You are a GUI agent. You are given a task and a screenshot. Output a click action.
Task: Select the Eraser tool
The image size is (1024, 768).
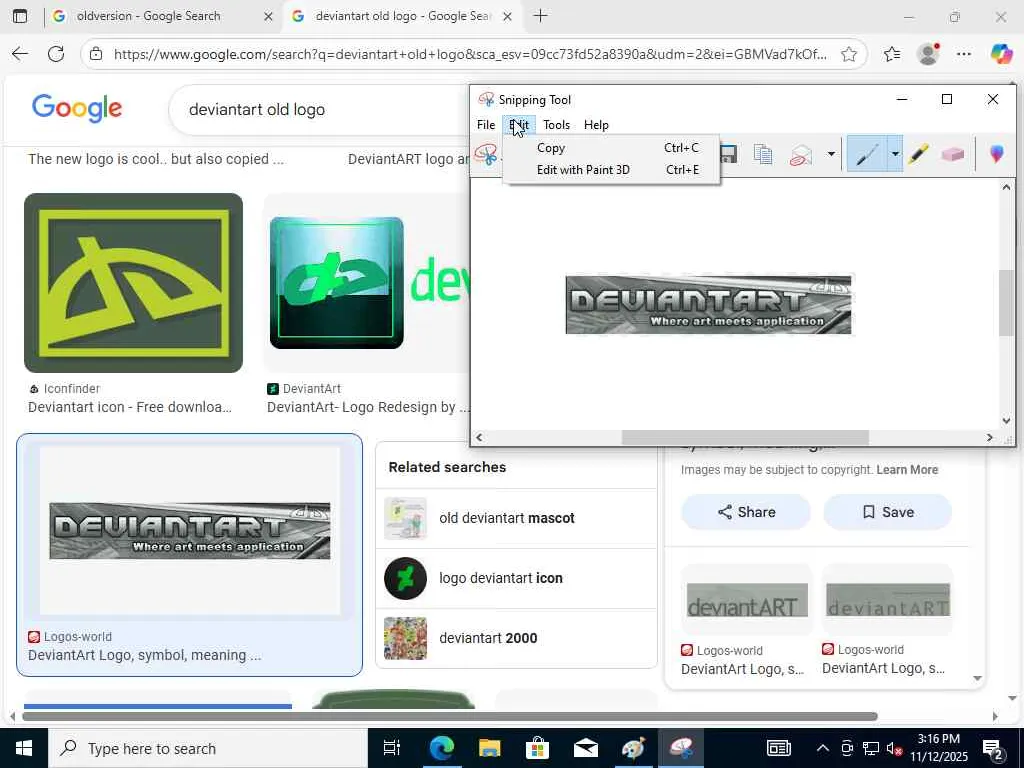(x=953, y=154)
